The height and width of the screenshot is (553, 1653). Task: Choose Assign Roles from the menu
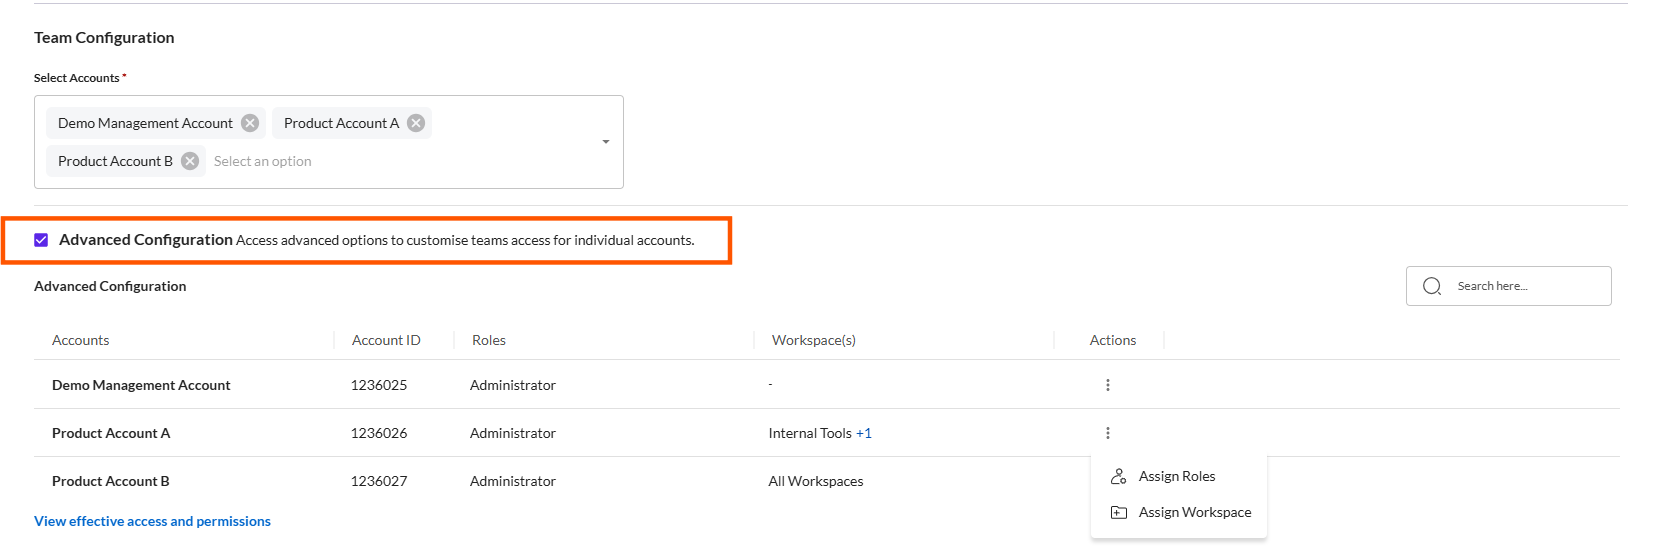point(1178,476)
